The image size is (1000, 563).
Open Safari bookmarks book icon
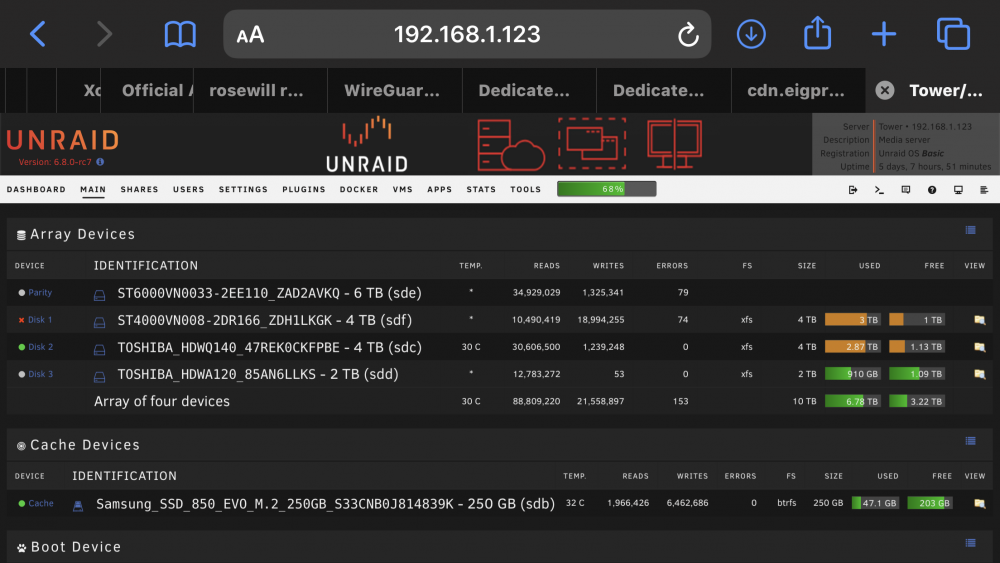point(180,34)
